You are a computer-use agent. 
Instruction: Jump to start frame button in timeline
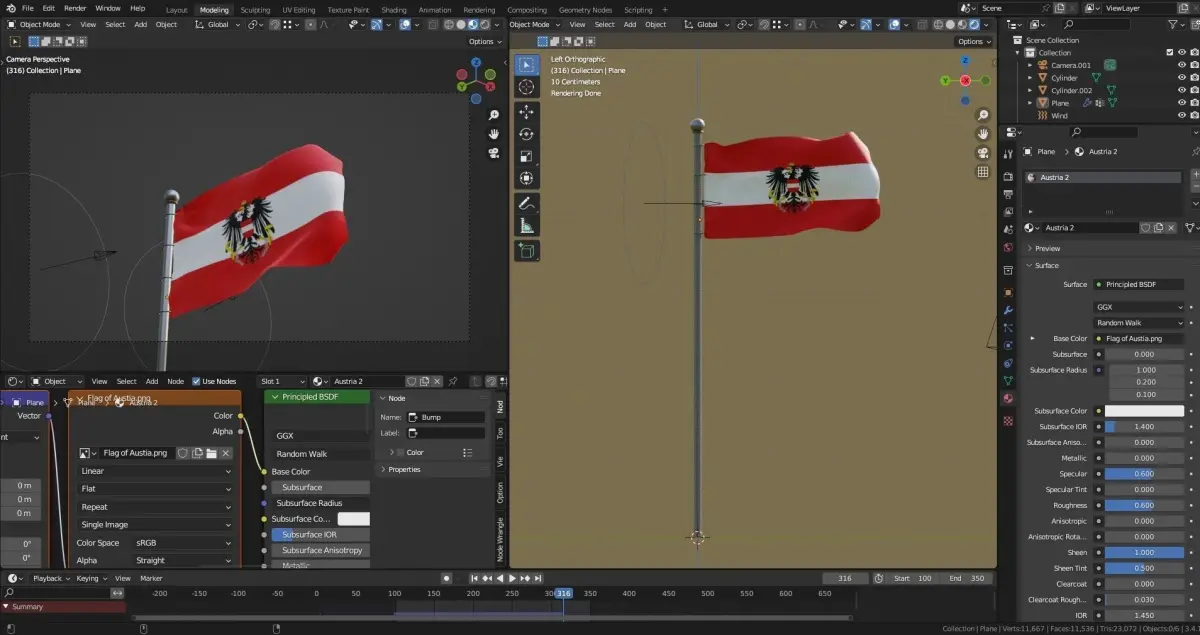pos(474,578)
